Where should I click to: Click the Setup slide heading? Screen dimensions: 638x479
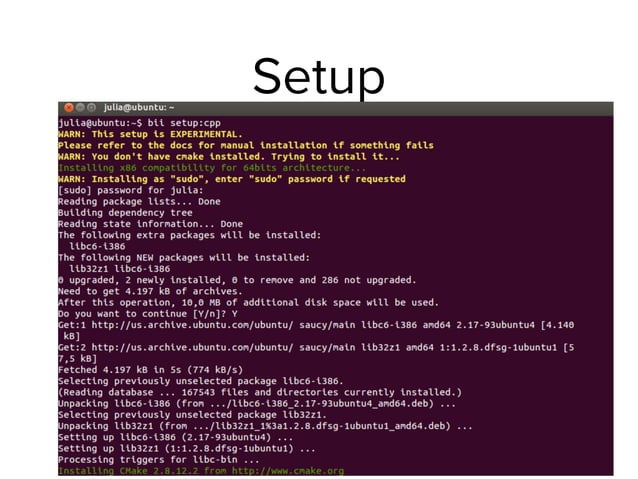click(319, 77)
